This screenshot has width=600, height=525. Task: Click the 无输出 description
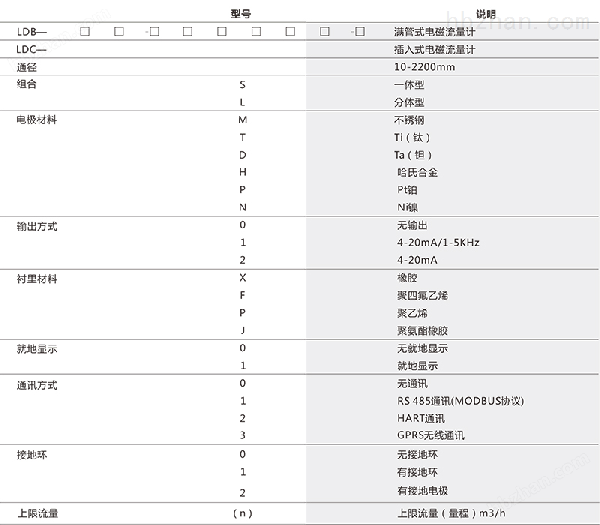(x=412, y=225)
